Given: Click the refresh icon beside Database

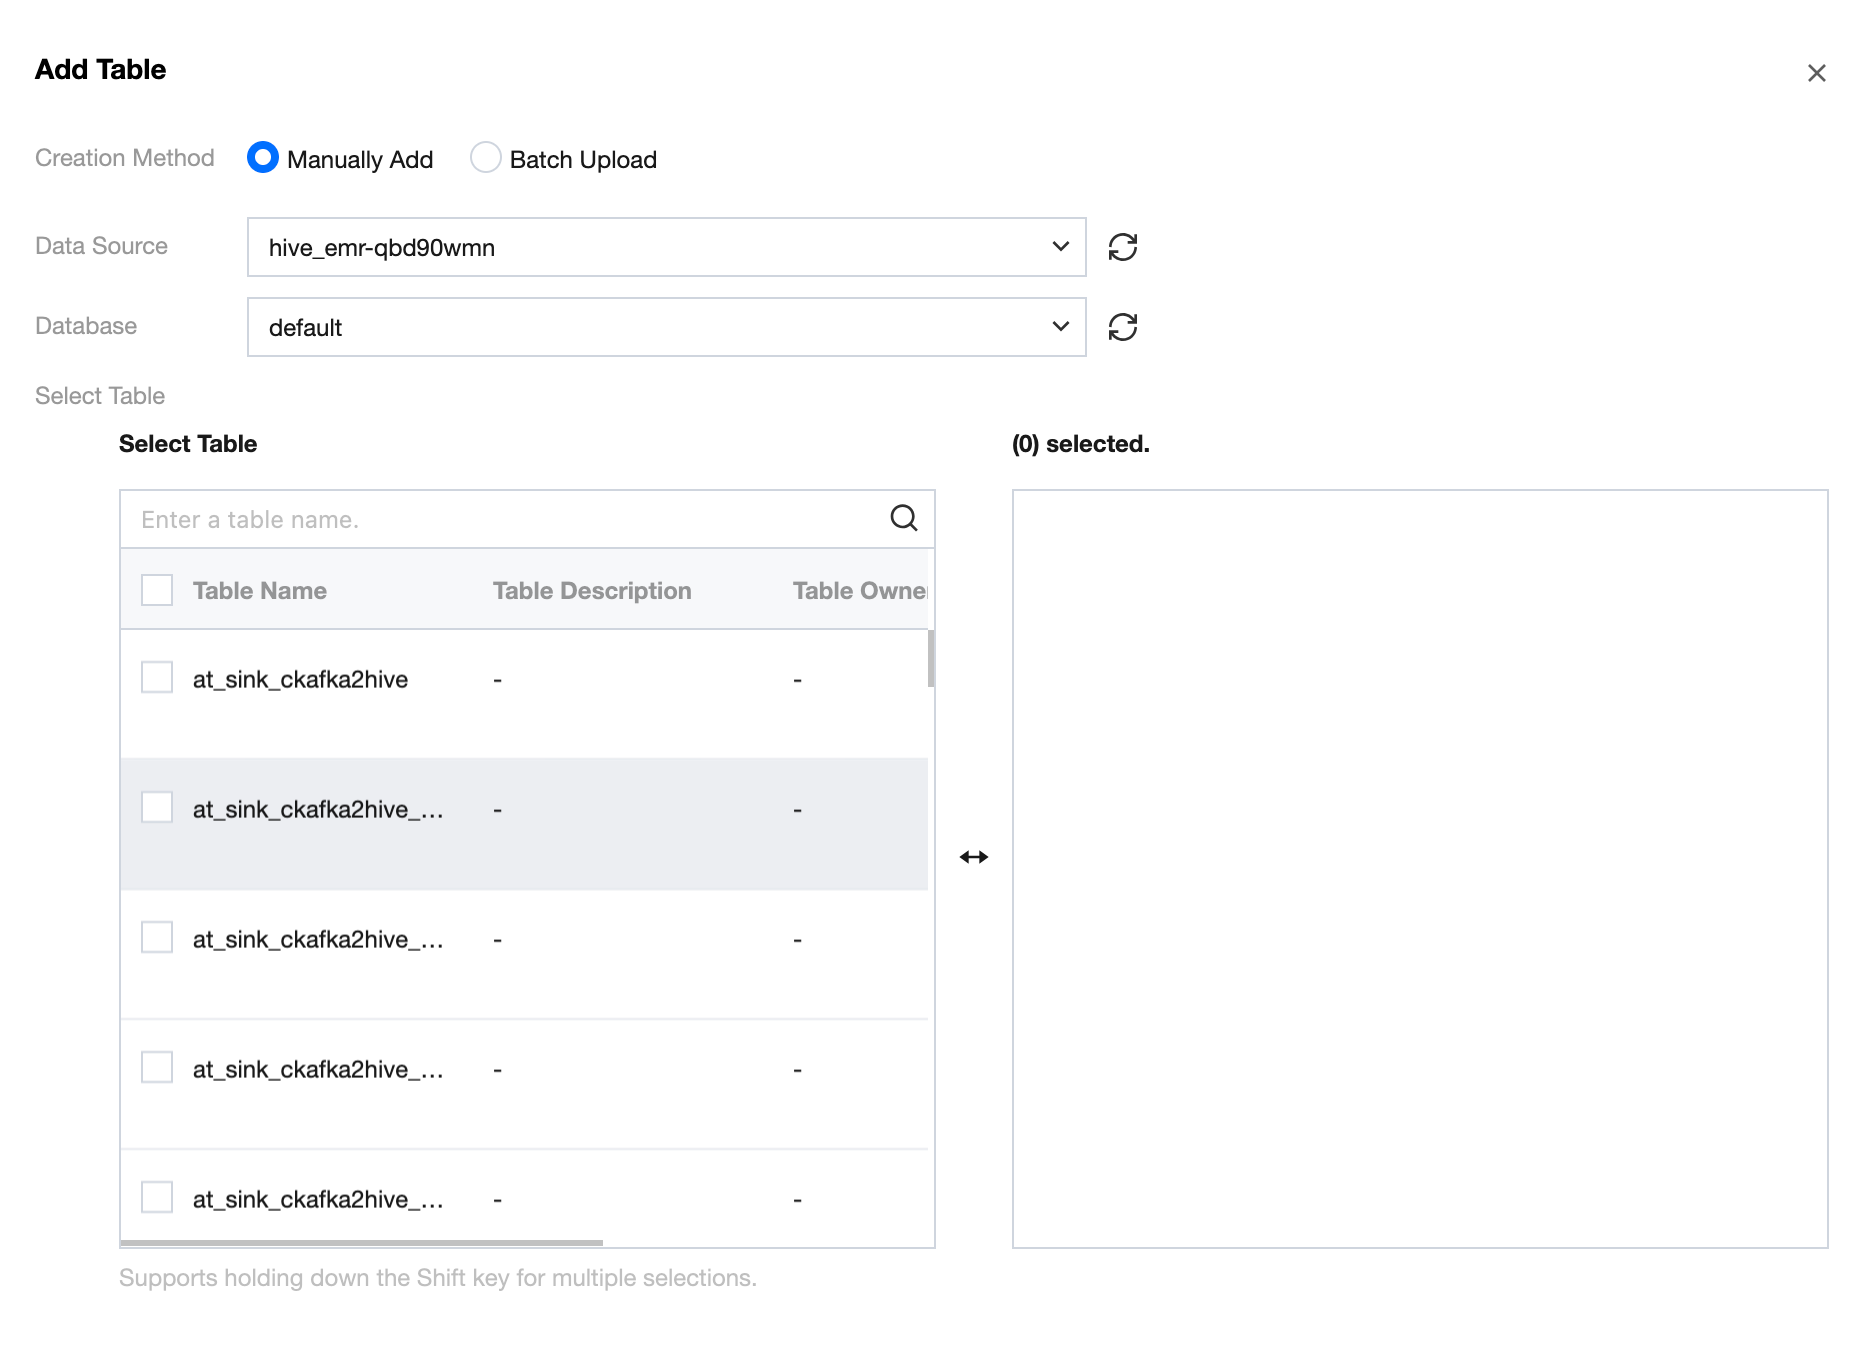Looking at the screenshot, I should pyautogui.click(x=1123, y=327).
